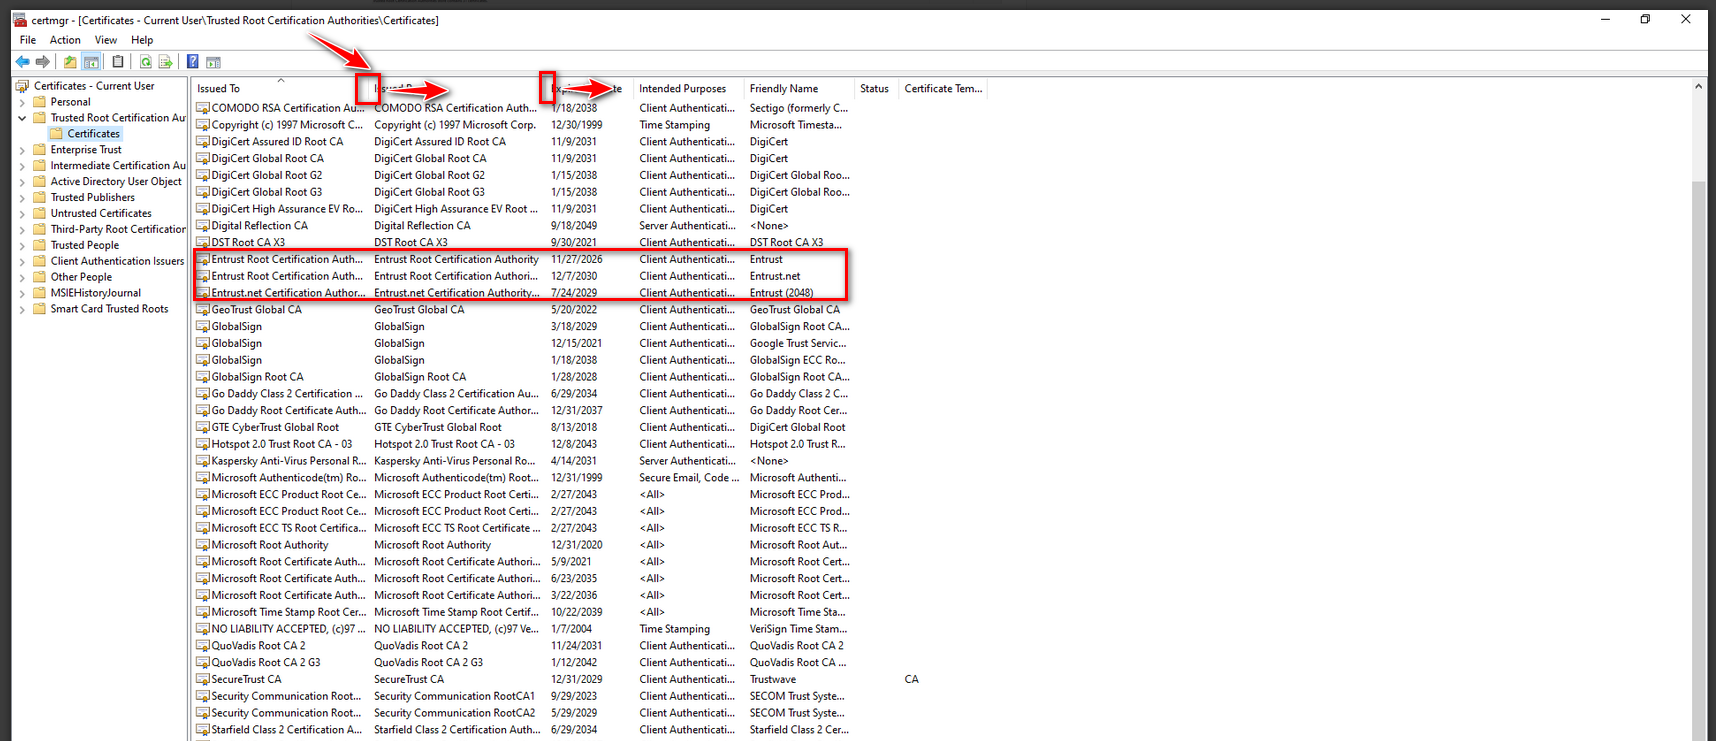Image resolution: width=1716 pixels, height=741 pixels.
Task: Click certificate icon of DST Root CA X3
Action: [203, 242]
